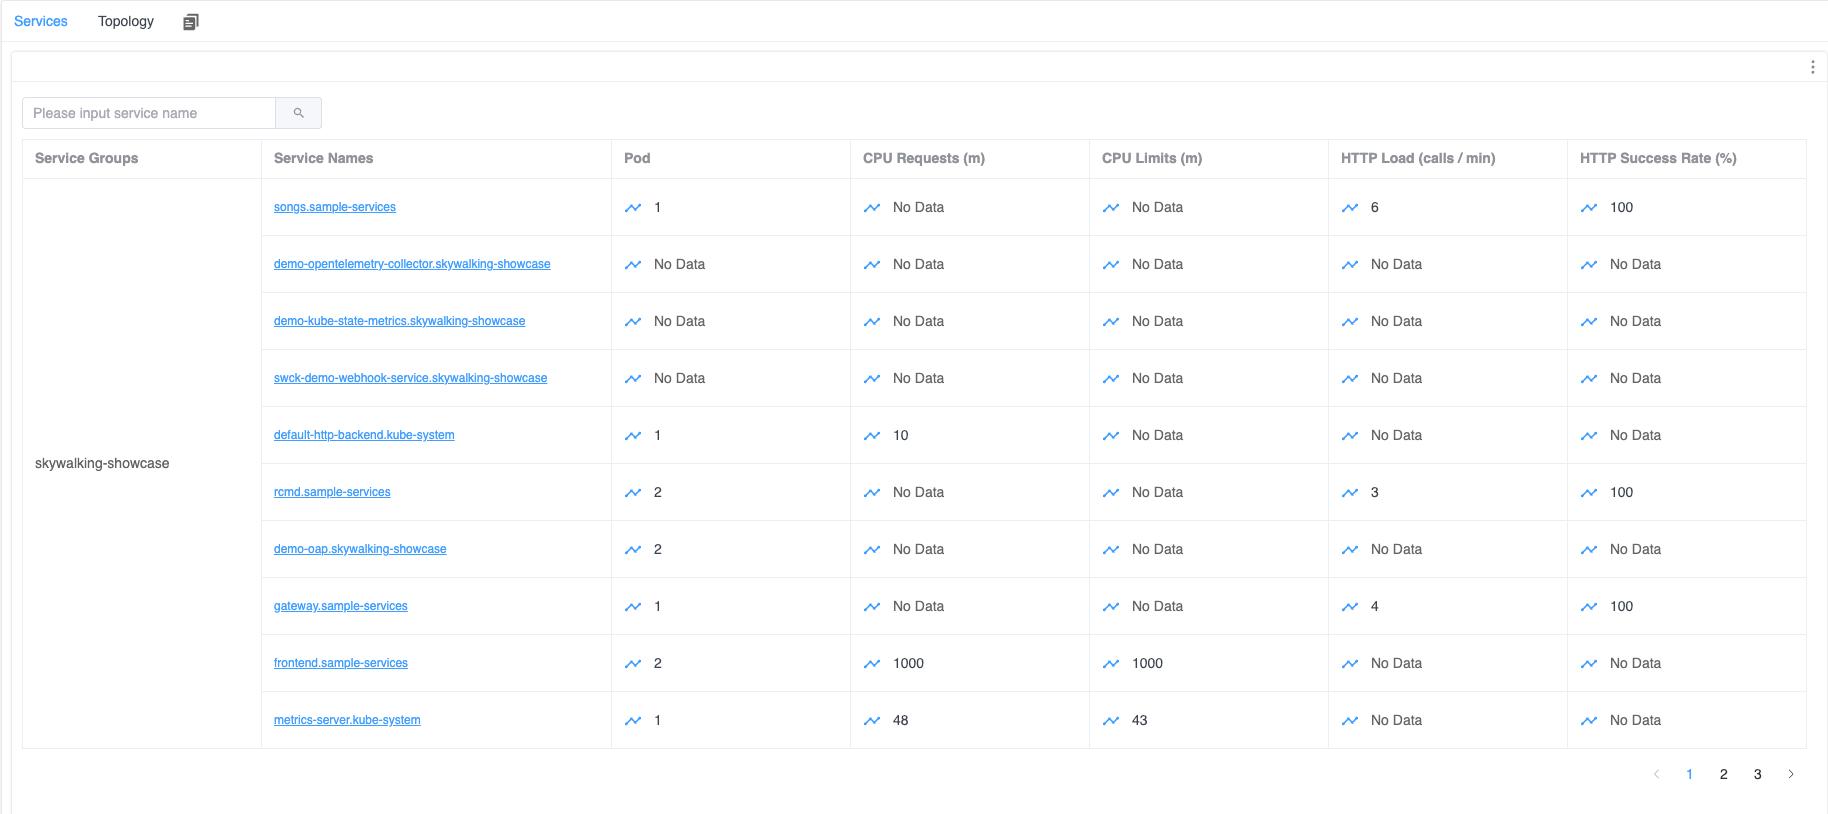
Task: Switch to the Topology tab
Action: 126,21
